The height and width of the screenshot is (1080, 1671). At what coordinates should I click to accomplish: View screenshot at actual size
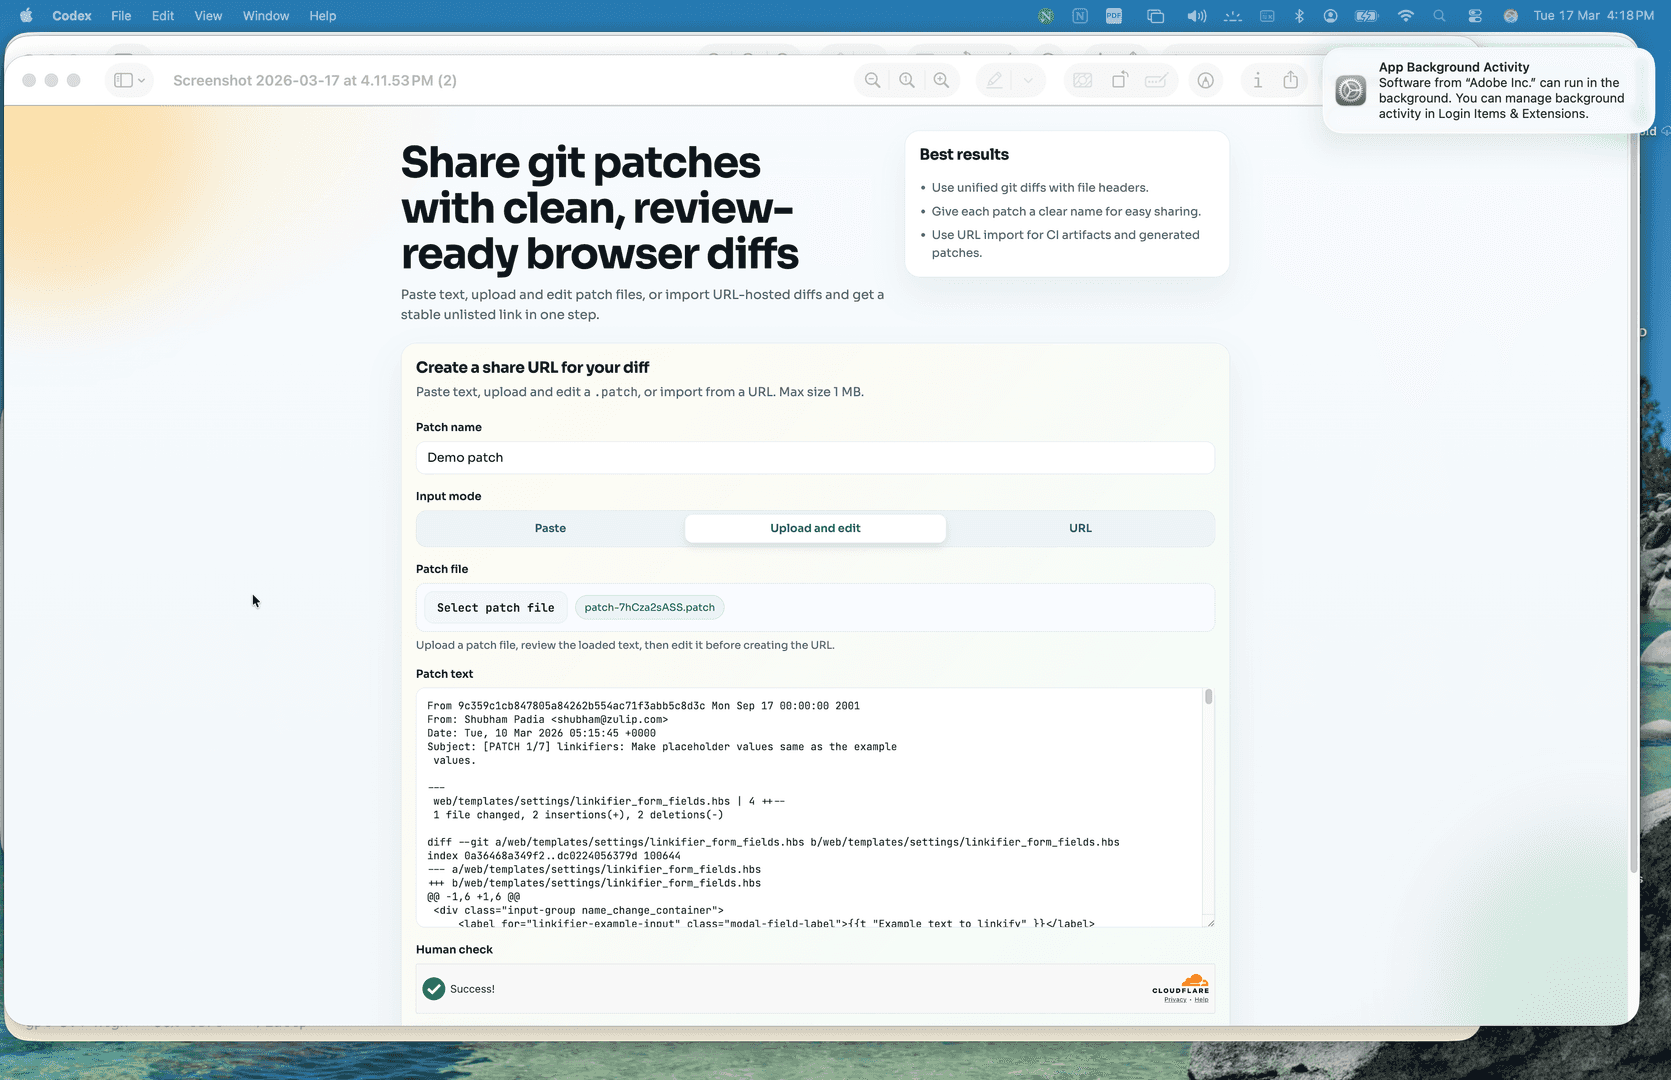[x=906, y=80]
